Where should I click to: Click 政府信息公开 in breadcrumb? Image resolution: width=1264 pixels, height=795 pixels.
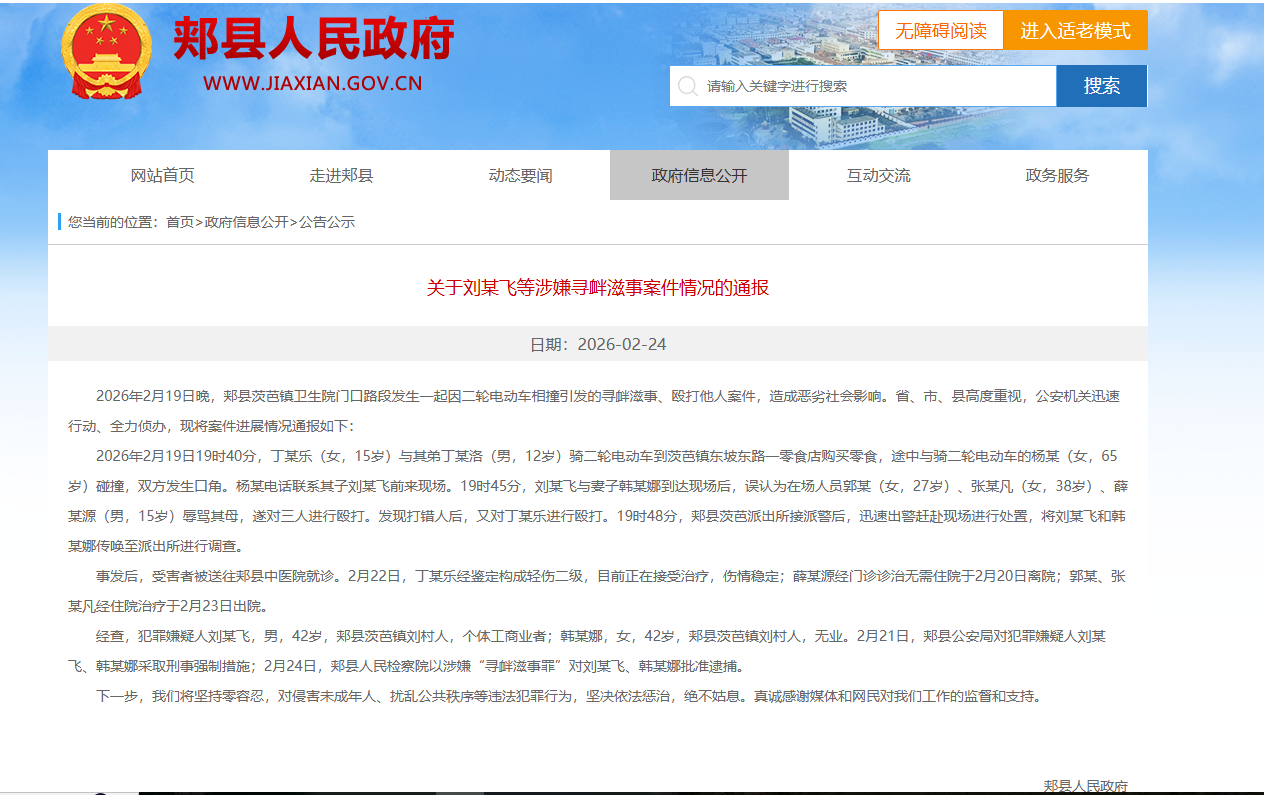click(246, 222)
